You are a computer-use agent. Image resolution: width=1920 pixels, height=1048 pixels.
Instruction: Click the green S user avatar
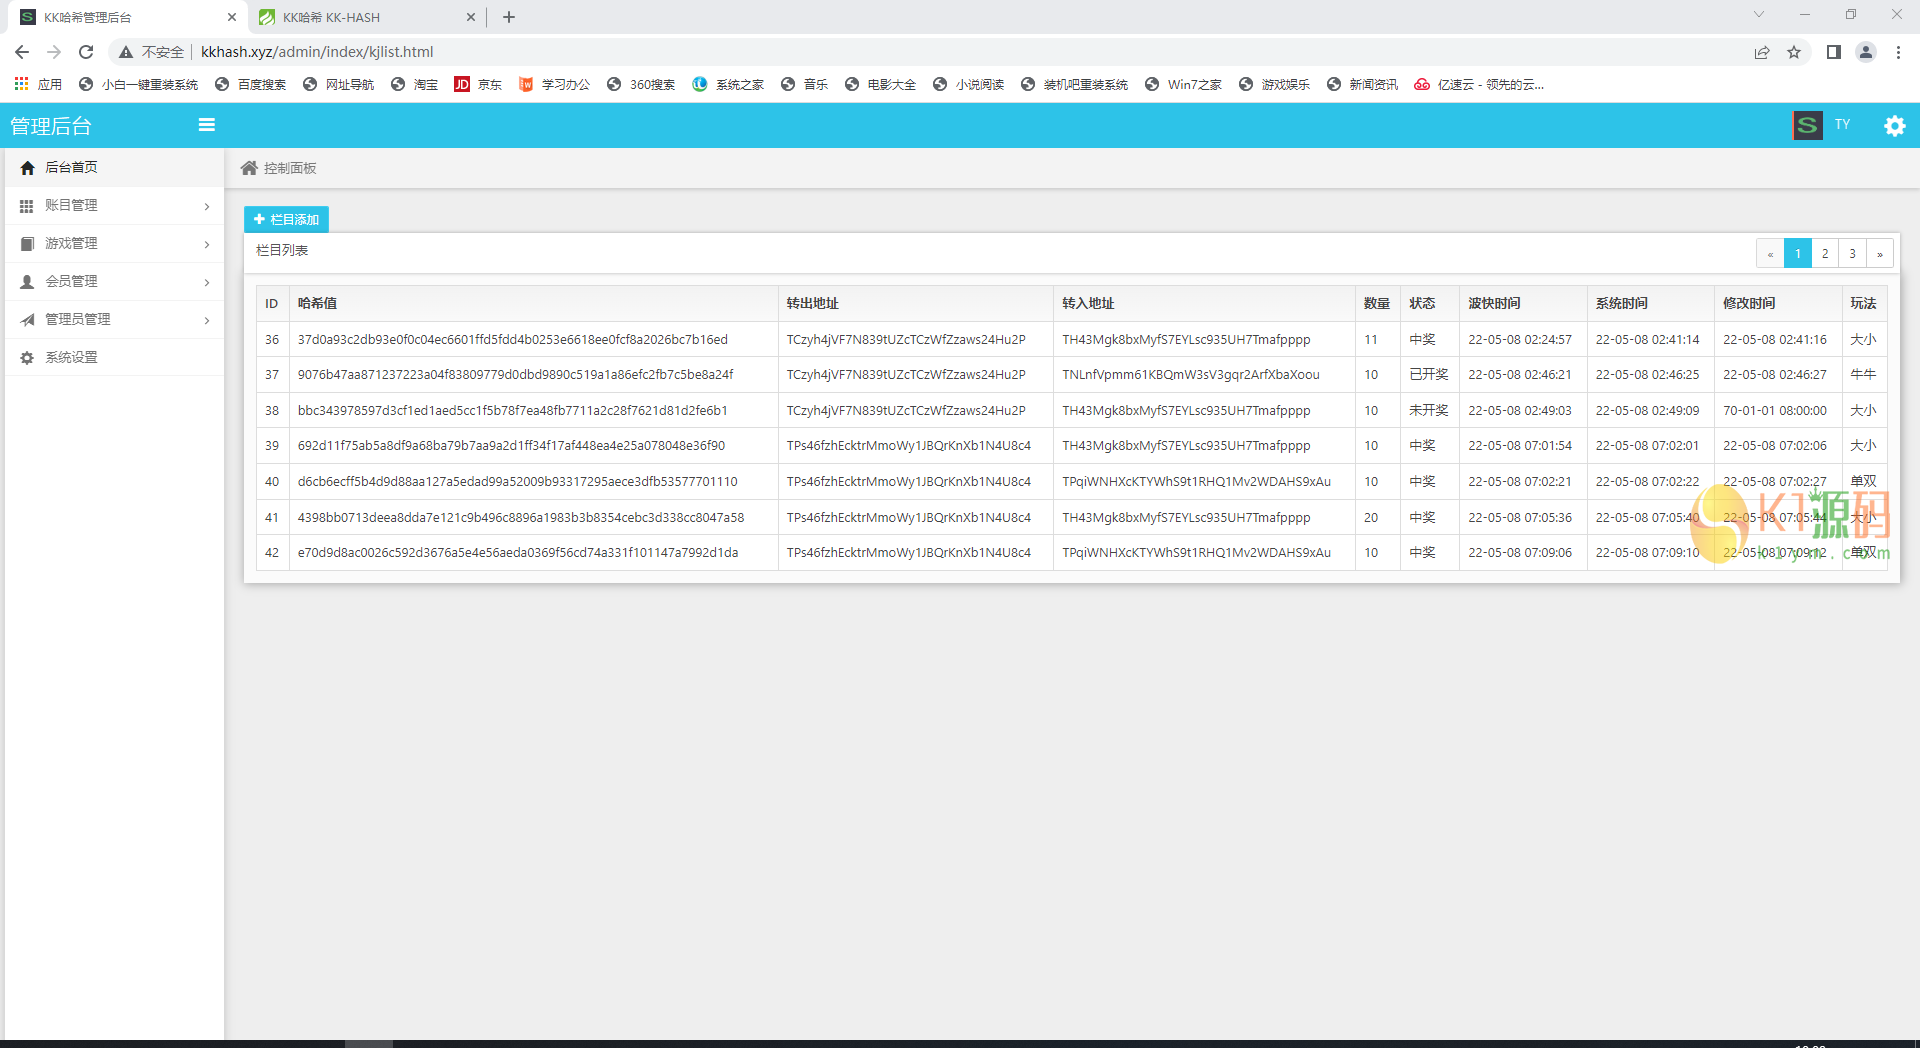(x=1807, y=125)
